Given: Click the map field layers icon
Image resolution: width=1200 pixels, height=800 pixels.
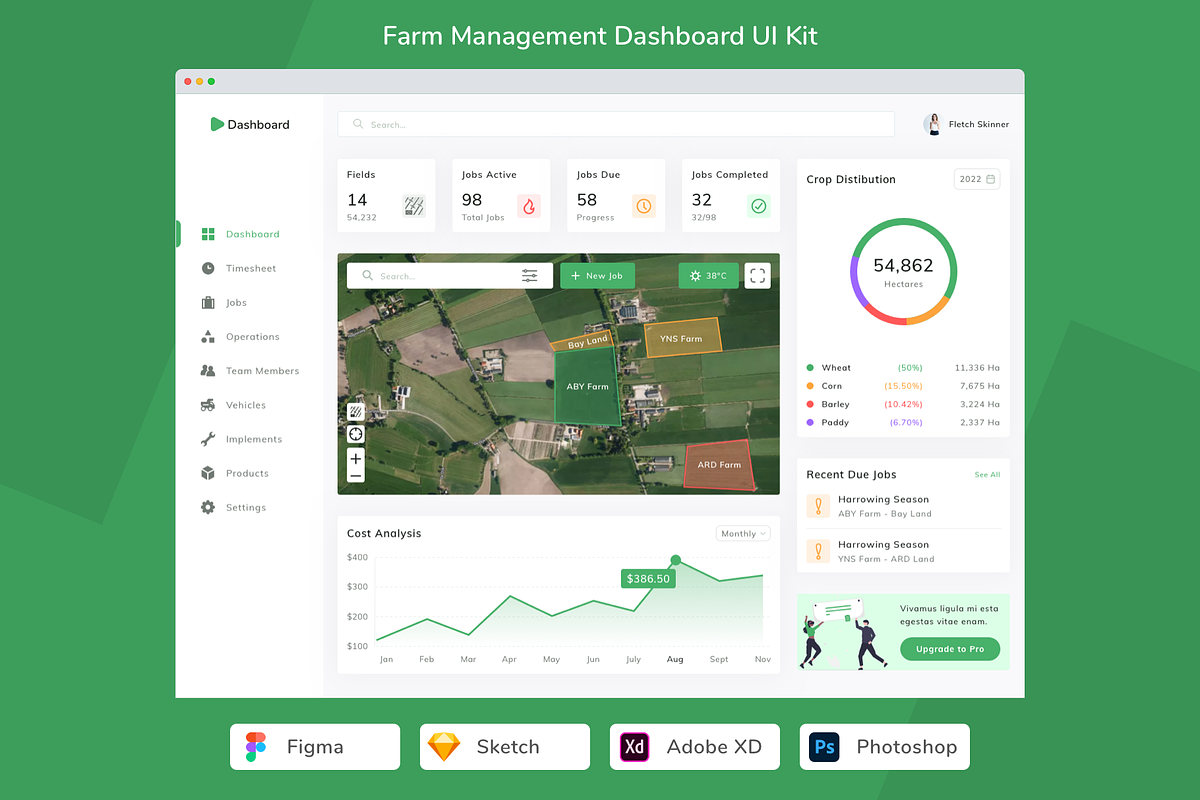Looking at the screenshot, I should point(356,412).
